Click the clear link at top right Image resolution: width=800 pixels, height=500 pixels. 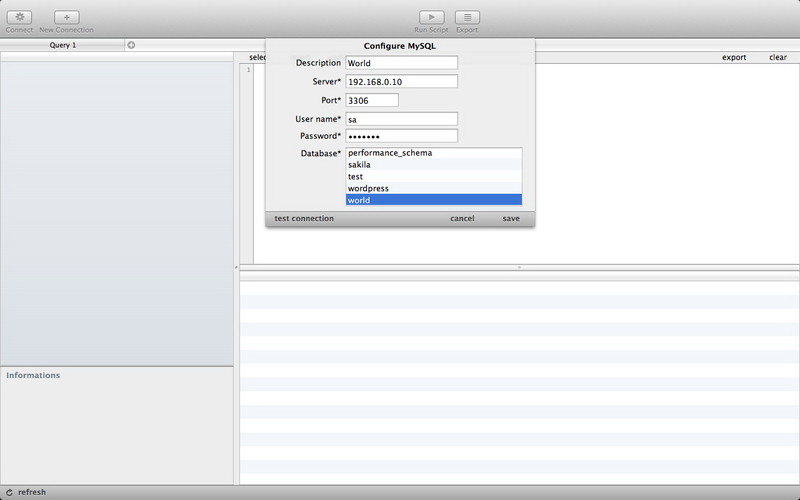(777, 57)
